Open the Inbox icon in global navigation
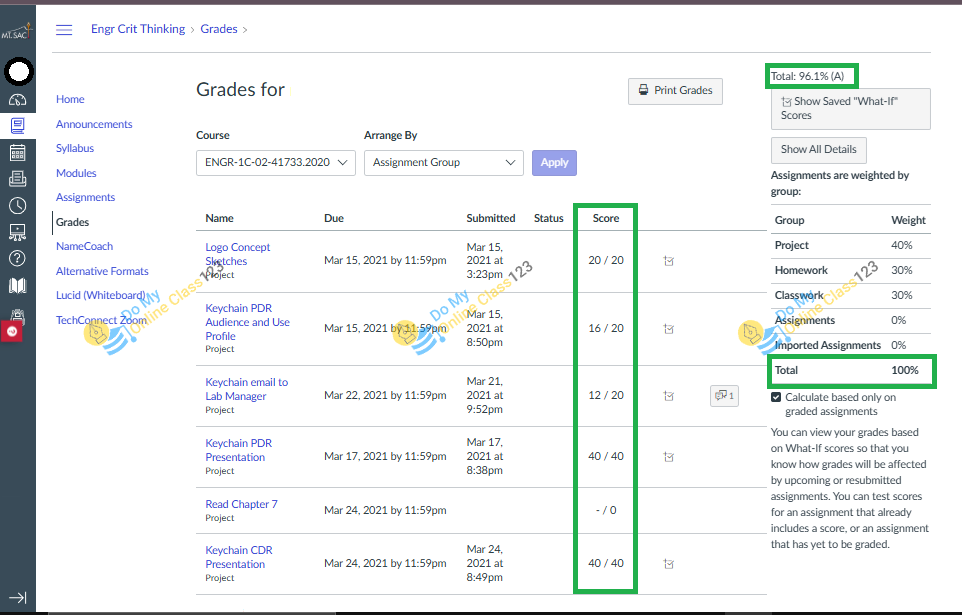Image resolution: width=962 pixels, height=615 pixels. 17,179
